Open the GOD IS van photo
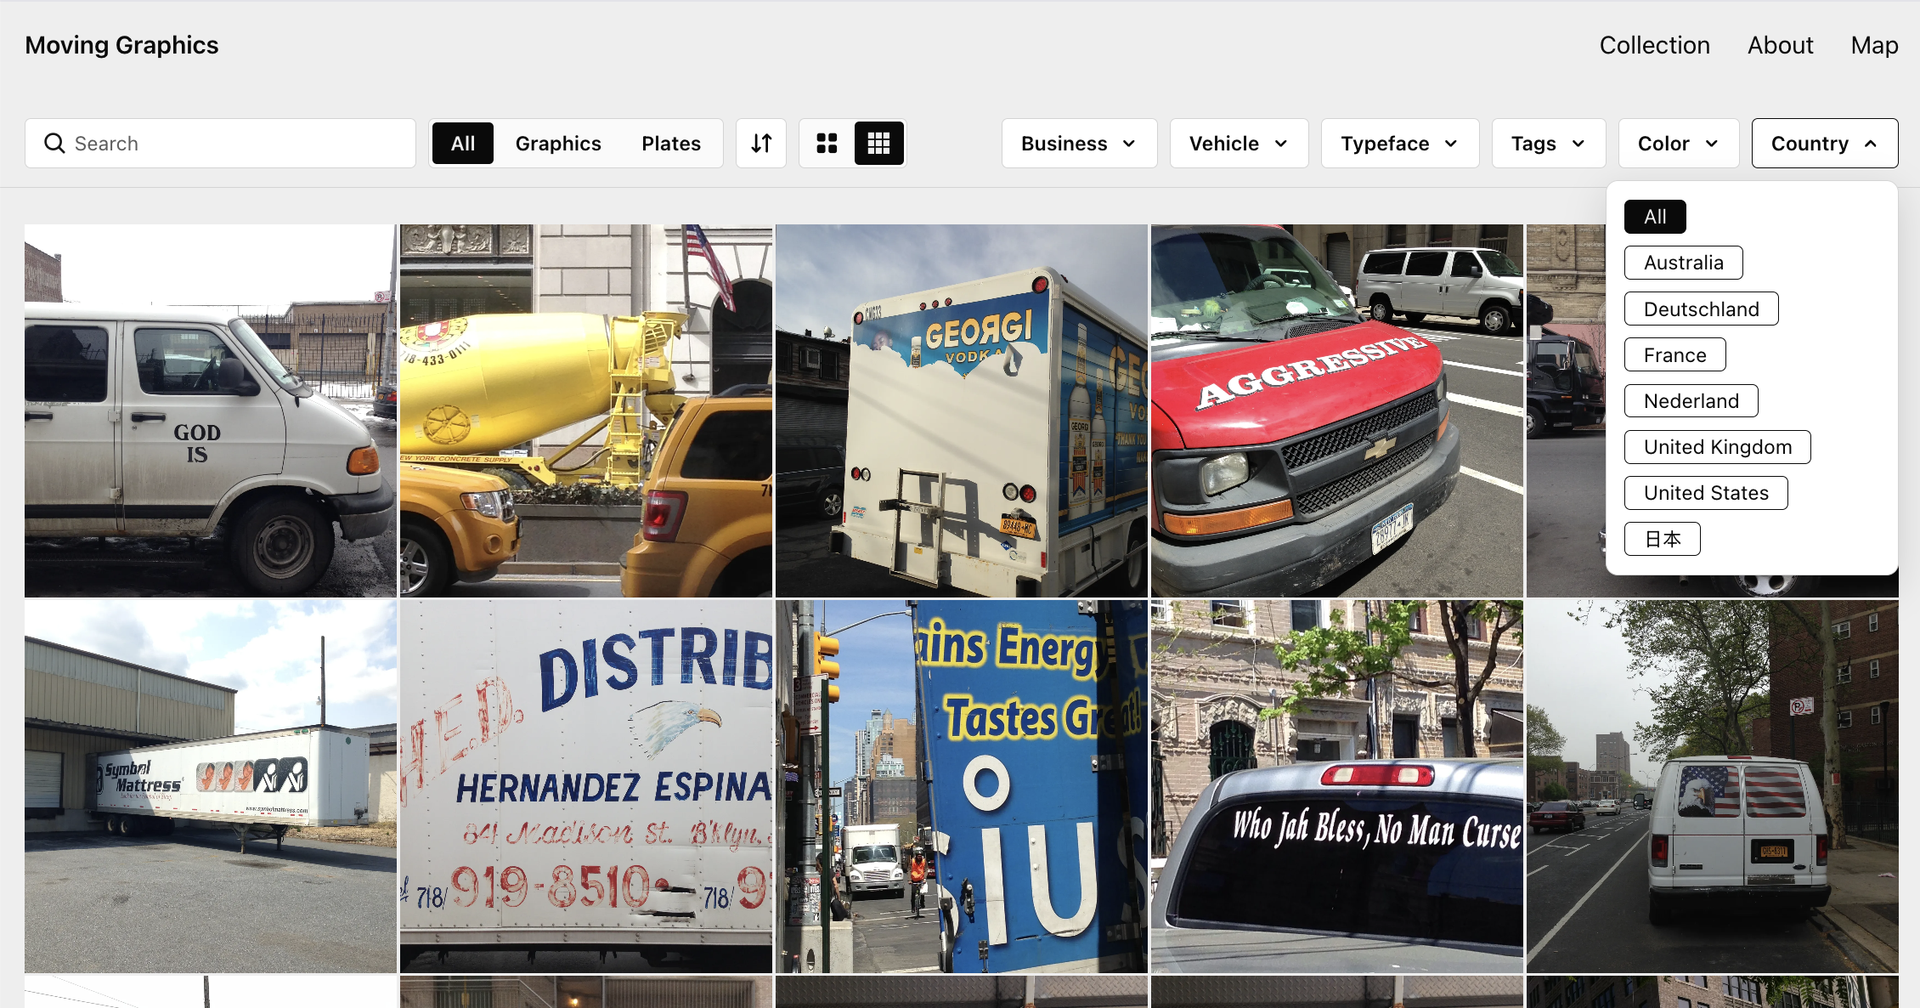1920x1008 pixels. coord(210,410)
